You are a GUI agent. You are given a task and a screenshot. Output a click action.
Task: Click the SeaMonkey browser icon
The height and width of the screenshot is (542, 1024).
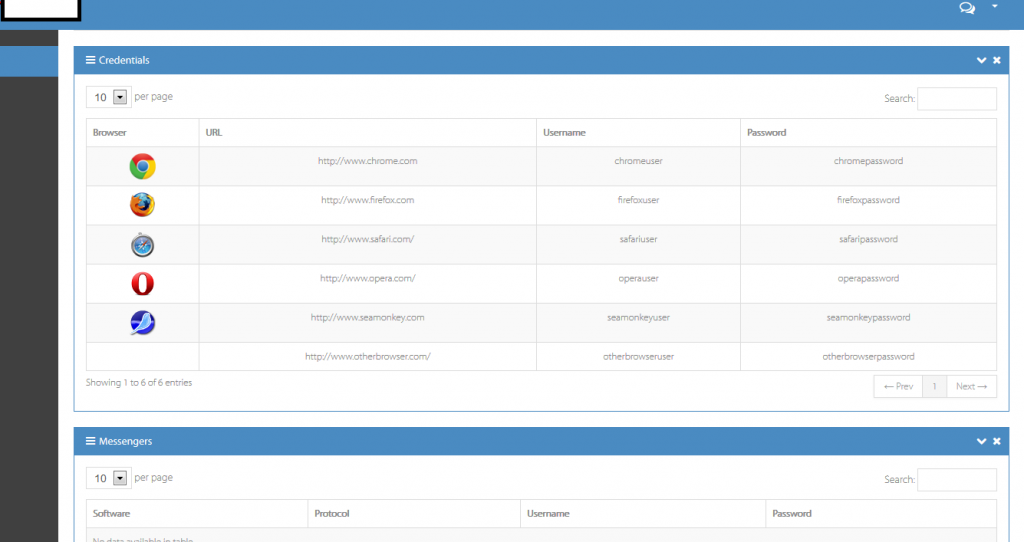coord(142,323)
